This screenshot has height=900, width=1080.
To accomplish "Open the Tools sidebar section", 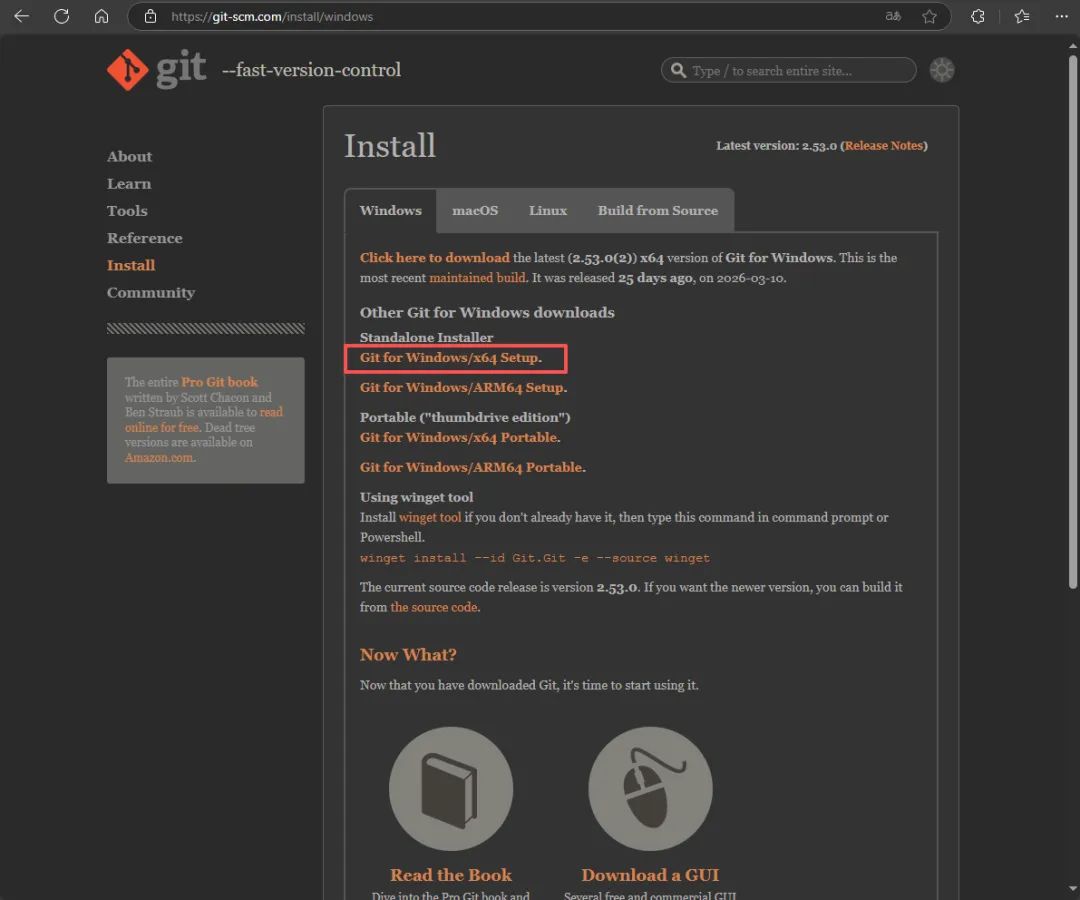I will tap(127, 211).
